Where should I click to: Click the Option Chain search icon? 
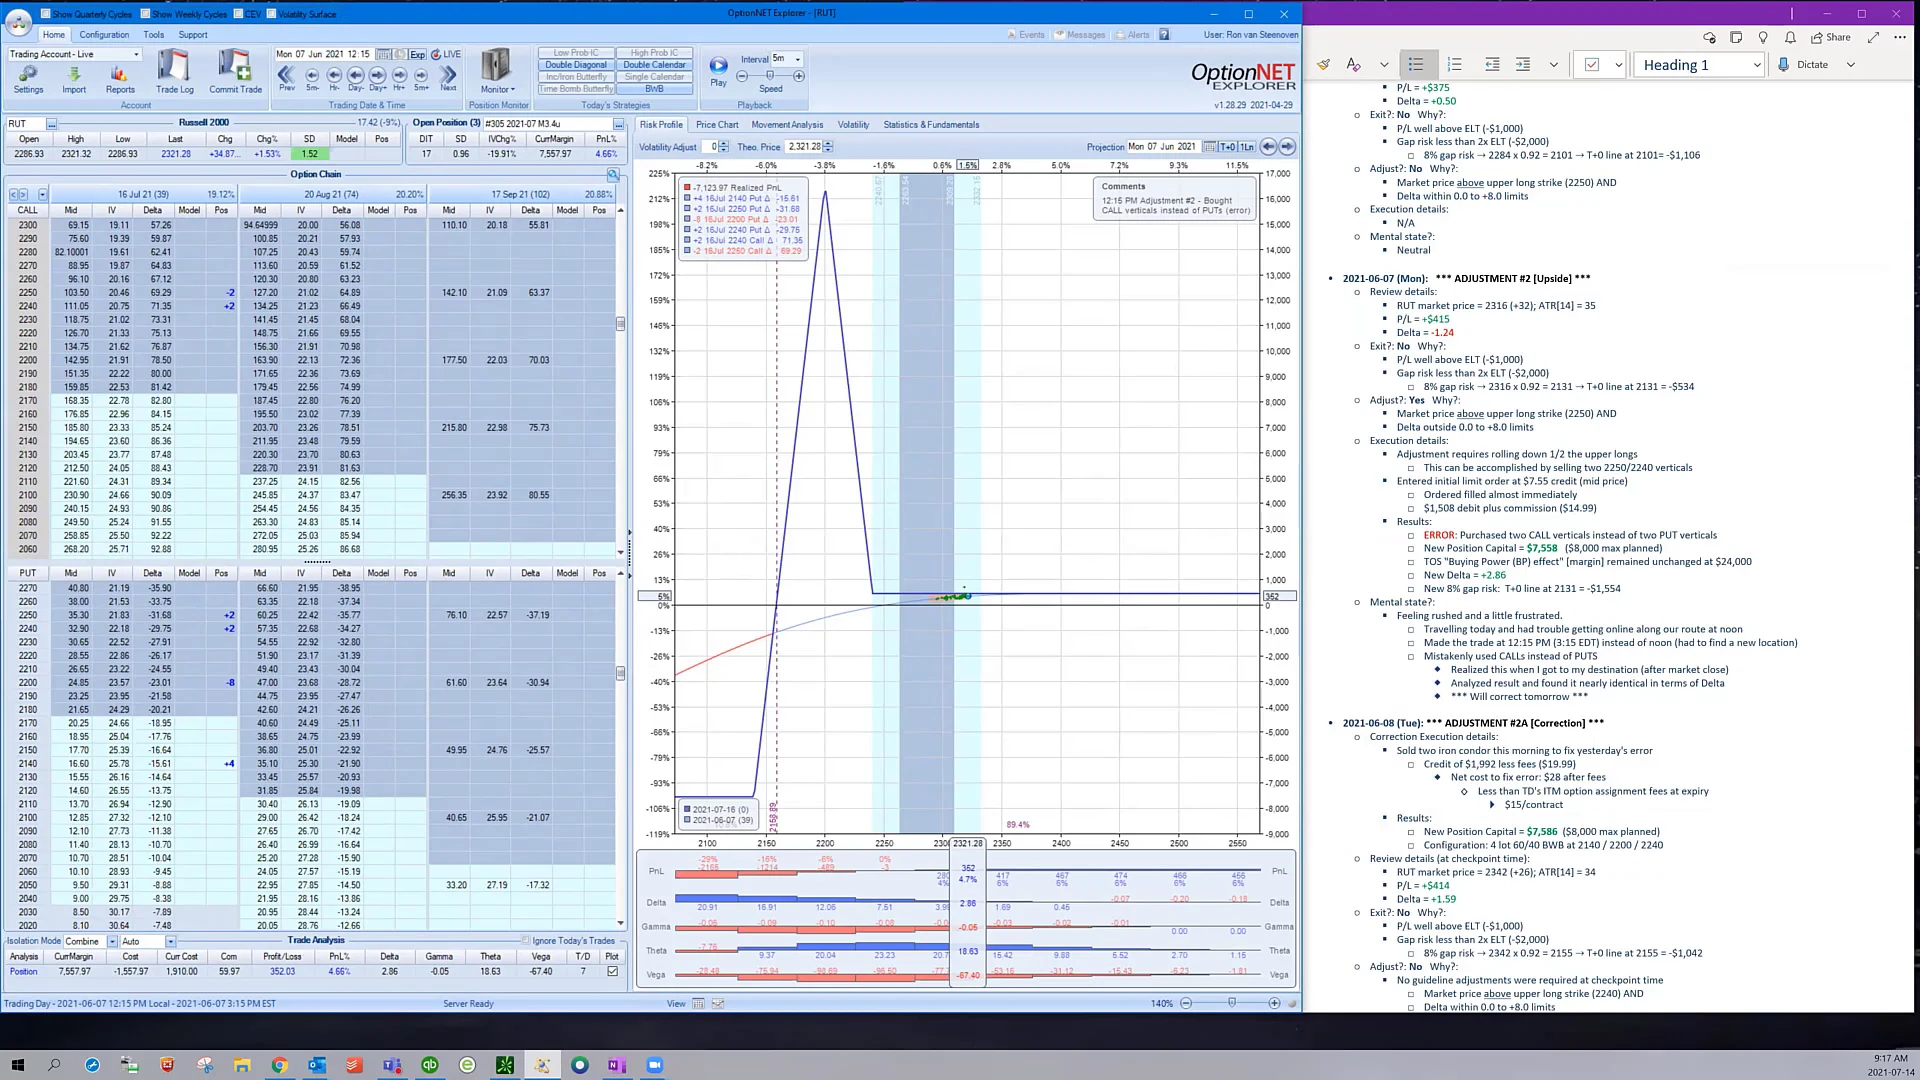(x=613, y=175)
